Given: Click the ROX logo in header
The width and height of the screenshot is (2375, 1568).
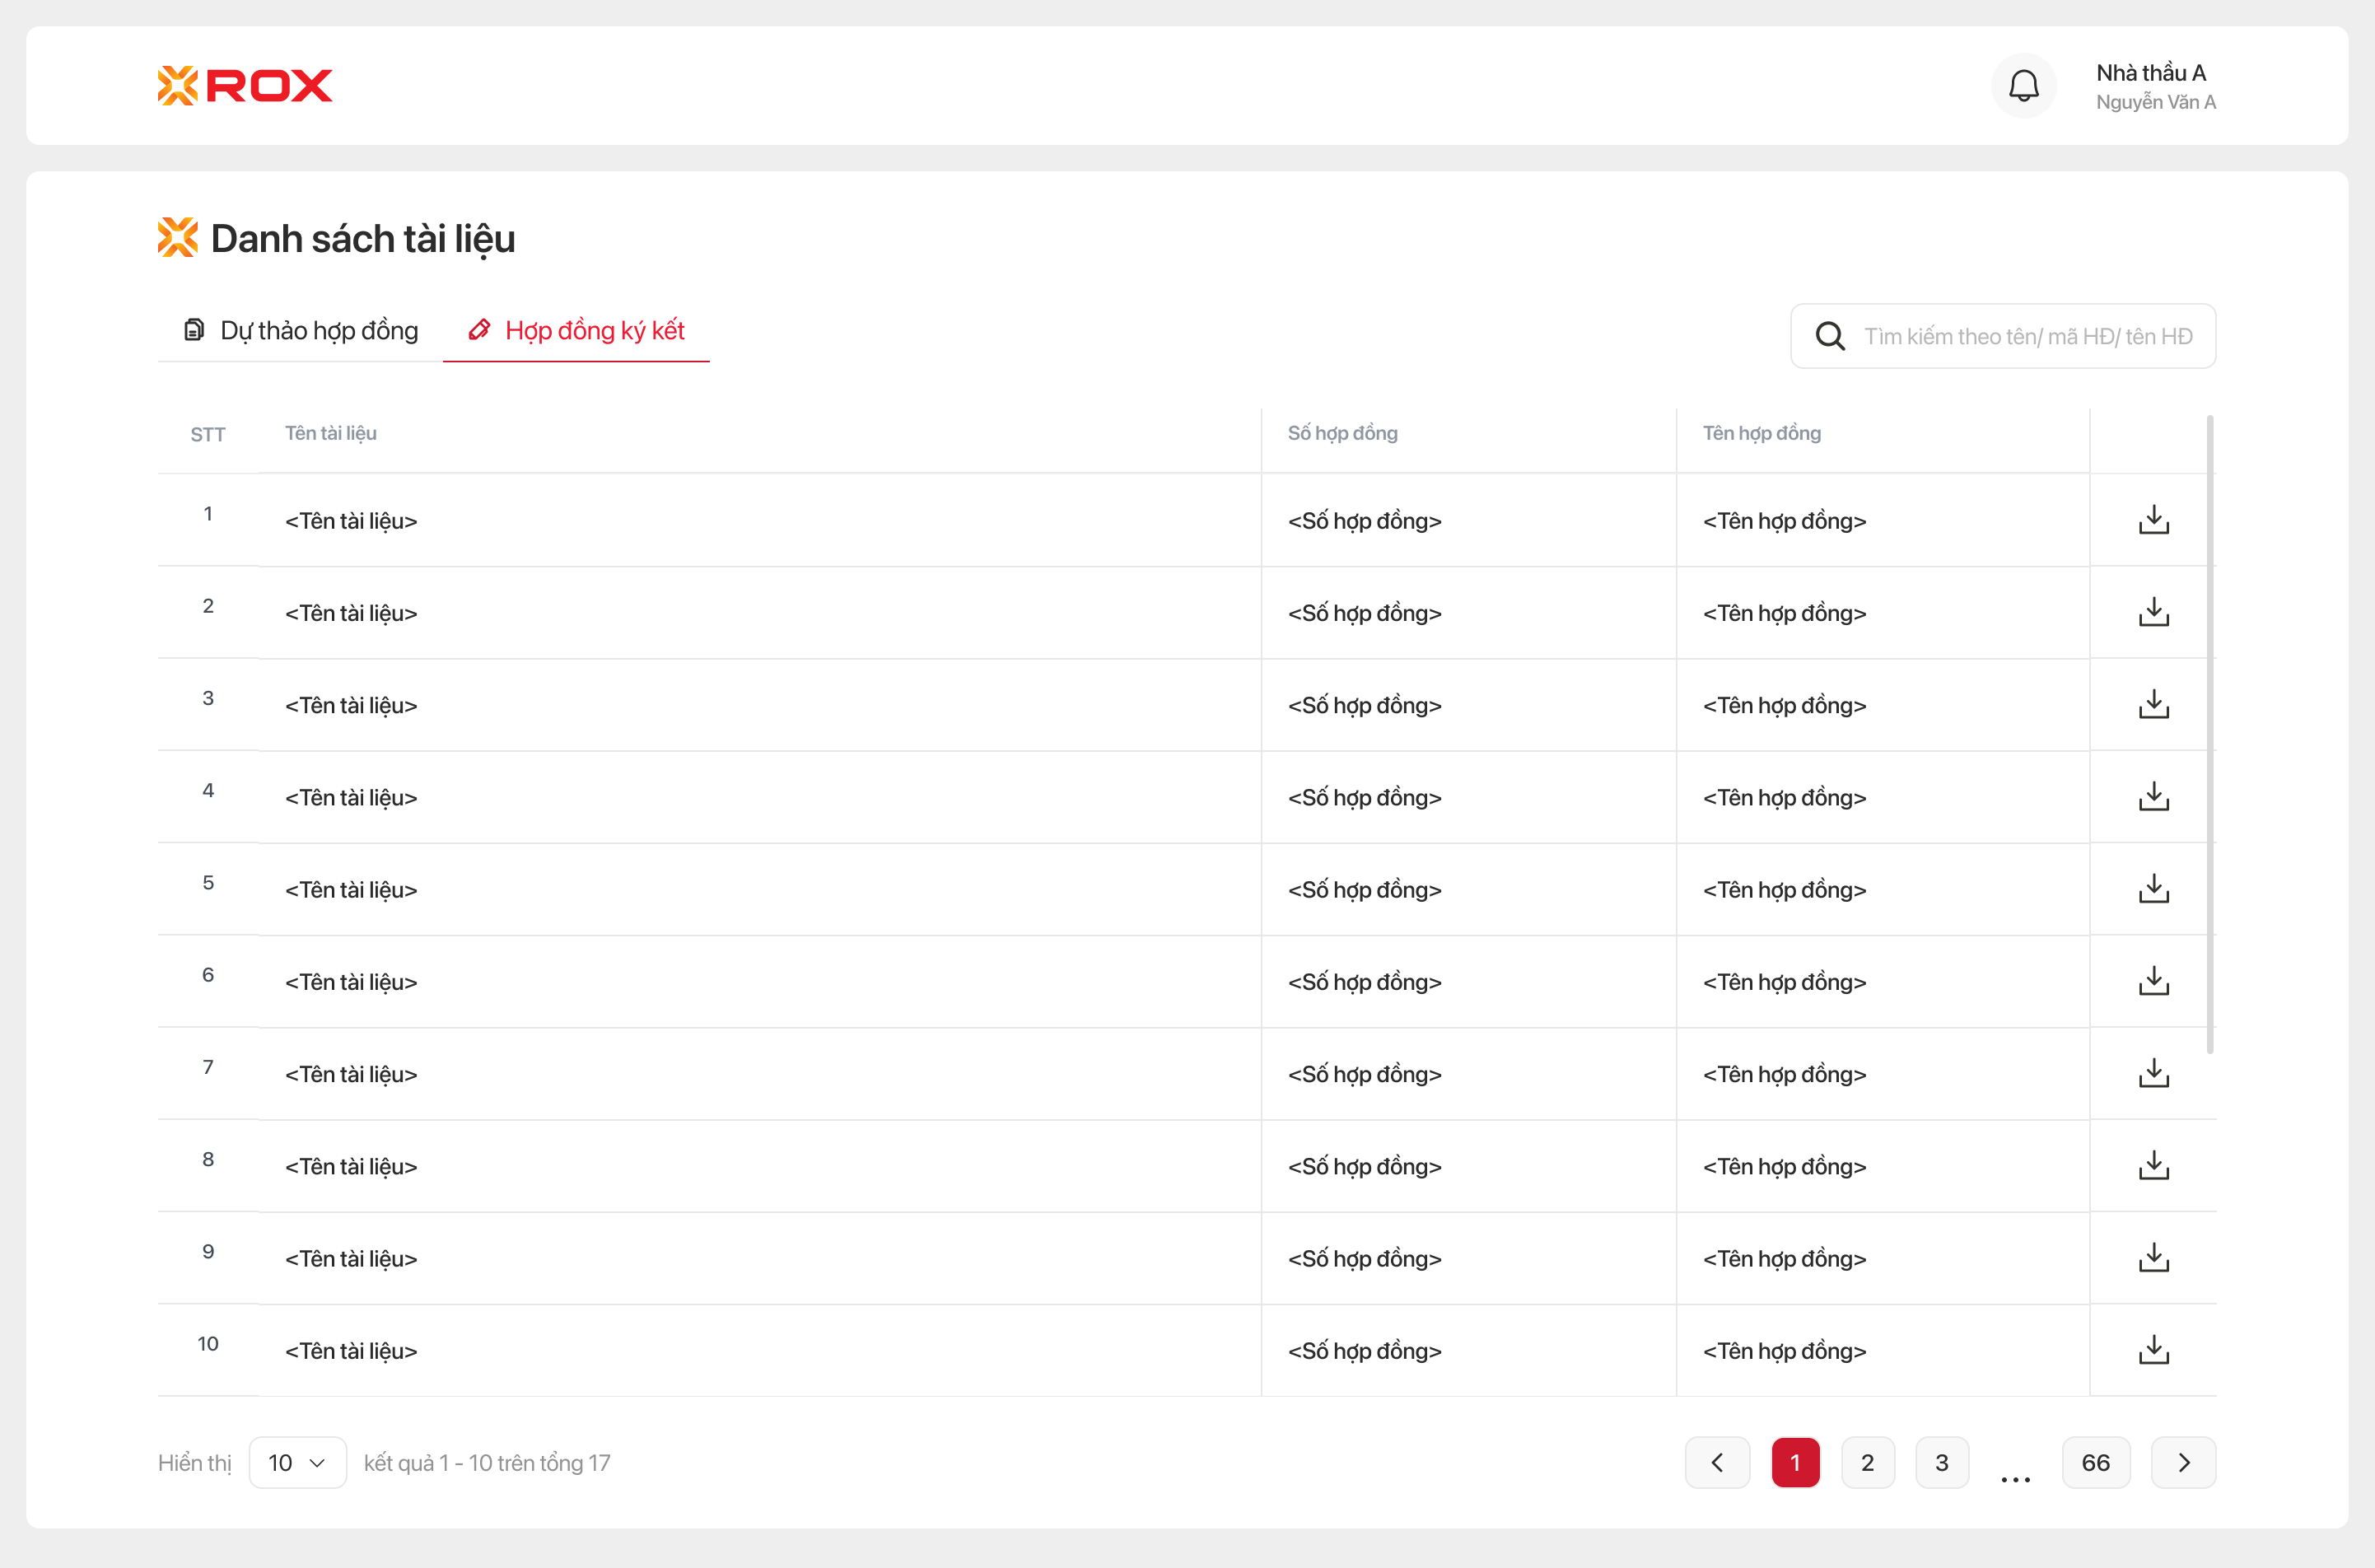Looking at the screenshot, I should click(245, 86).
